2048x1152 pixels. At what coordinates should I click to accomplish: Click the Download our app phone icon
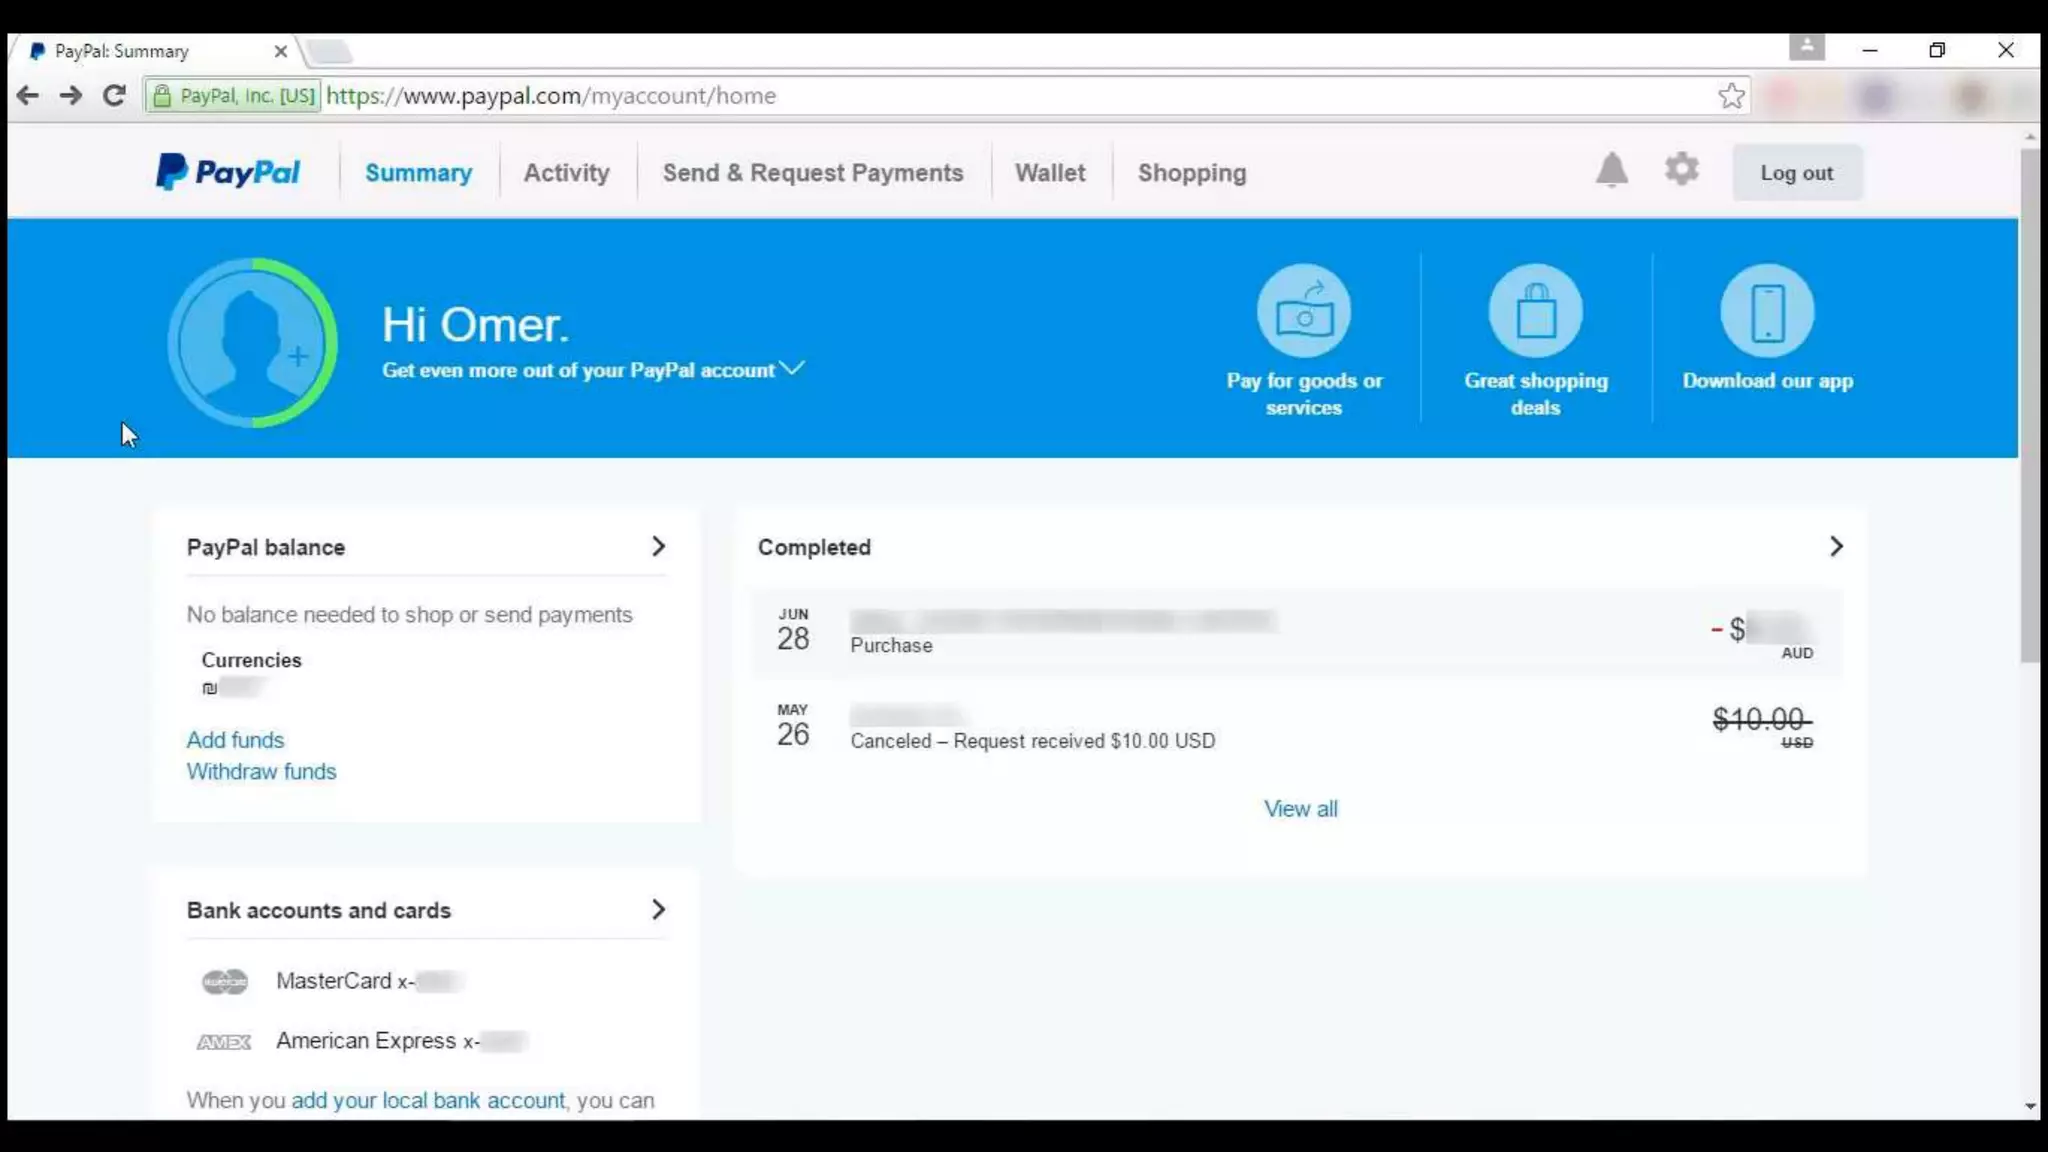coord(1767,312)
